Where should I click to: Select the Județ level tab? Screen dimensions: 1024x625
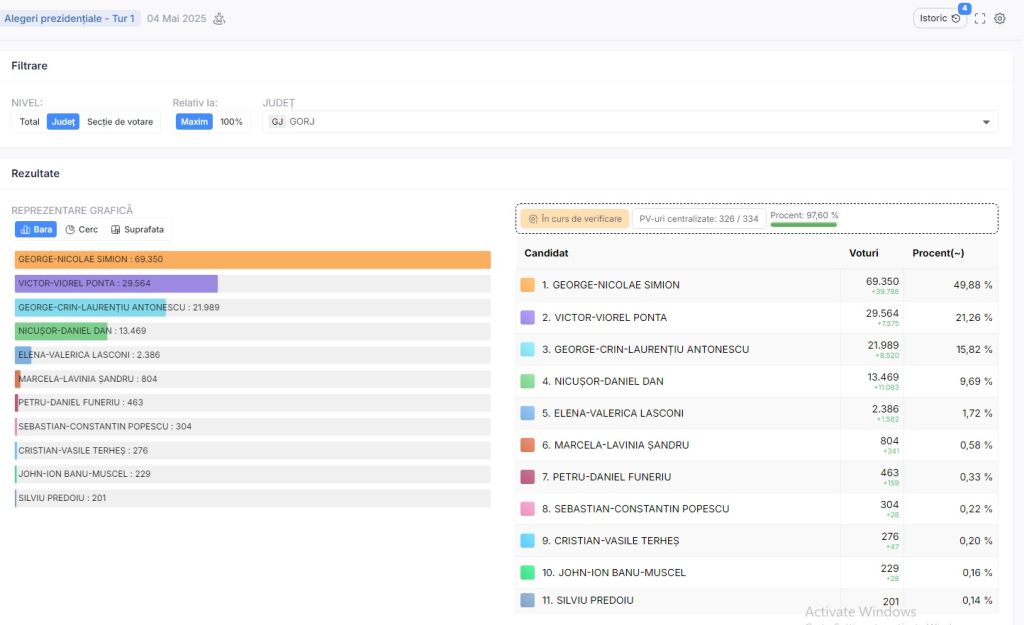63,122
